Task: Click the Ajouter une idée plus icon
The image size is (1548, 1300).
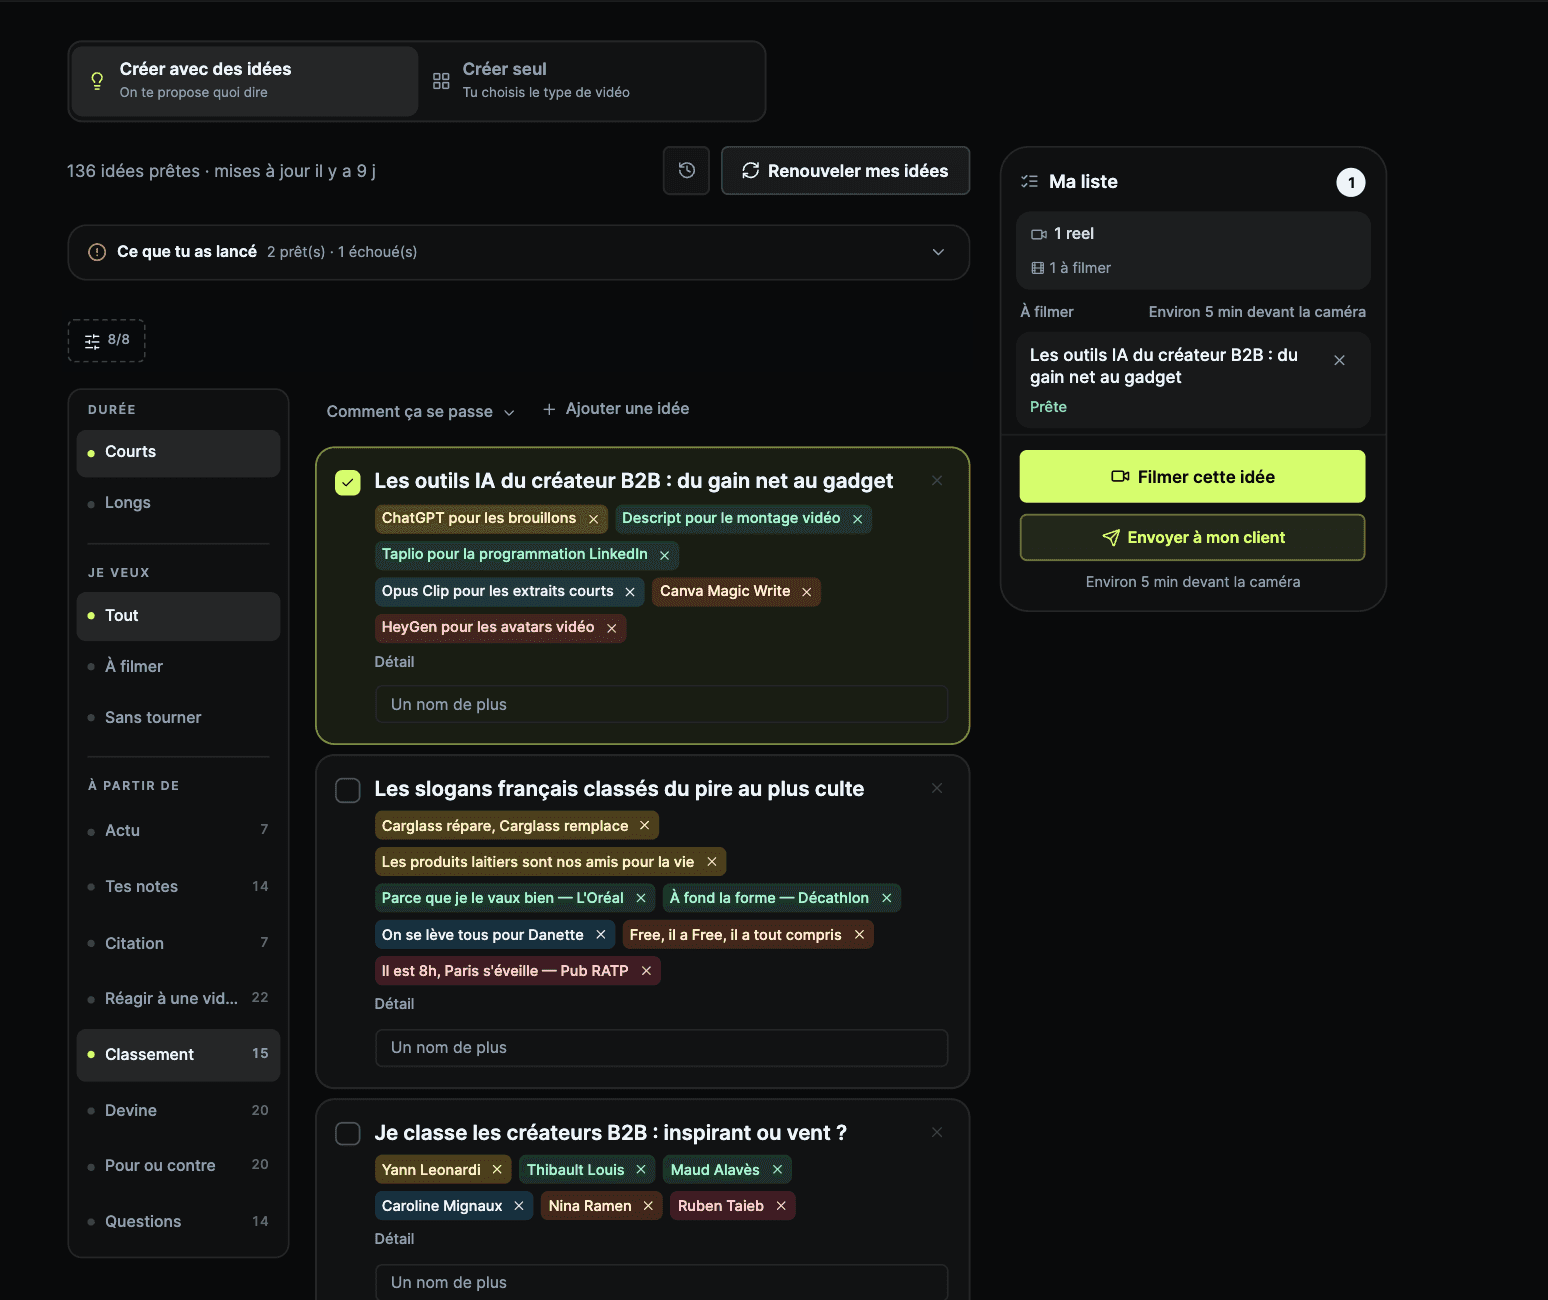Action: pyautogui.click(x=549, y=409)
